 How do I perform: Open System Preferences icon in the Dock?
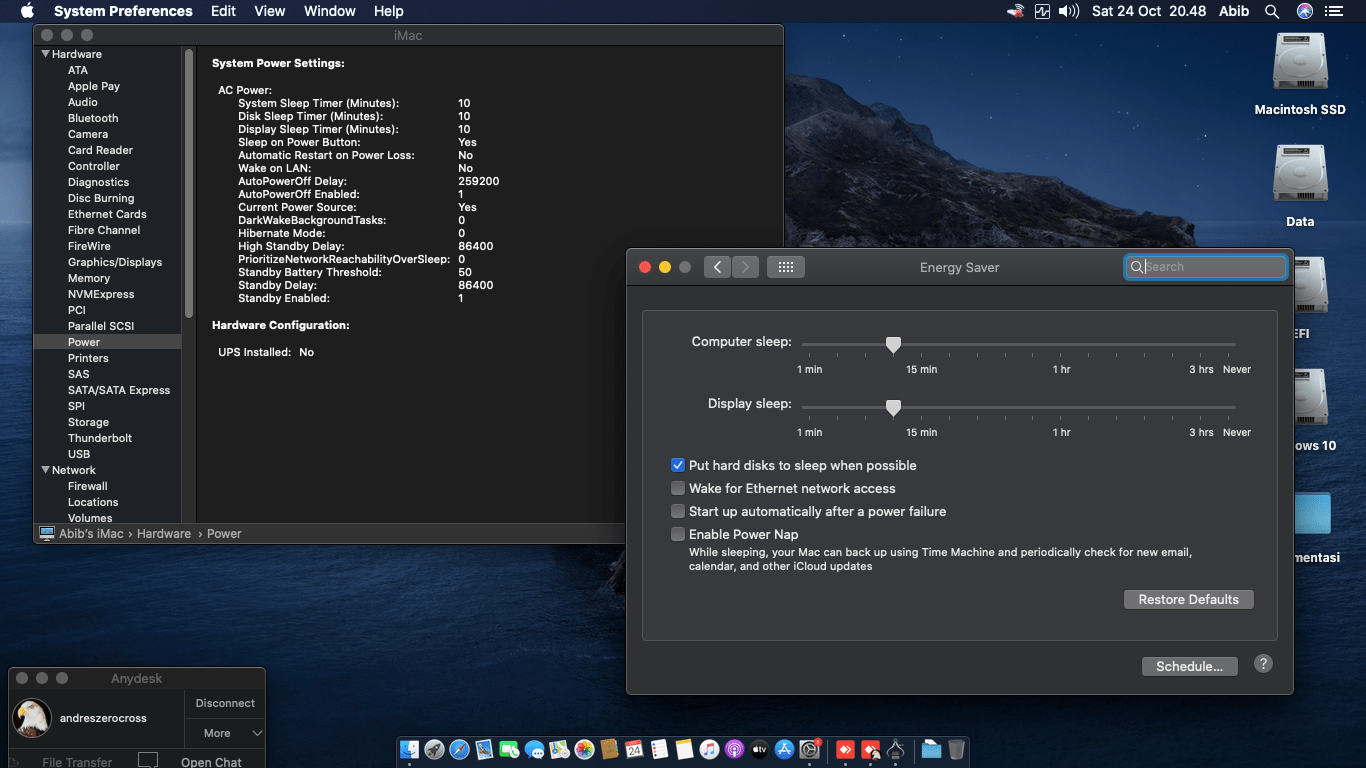[811, 749]
